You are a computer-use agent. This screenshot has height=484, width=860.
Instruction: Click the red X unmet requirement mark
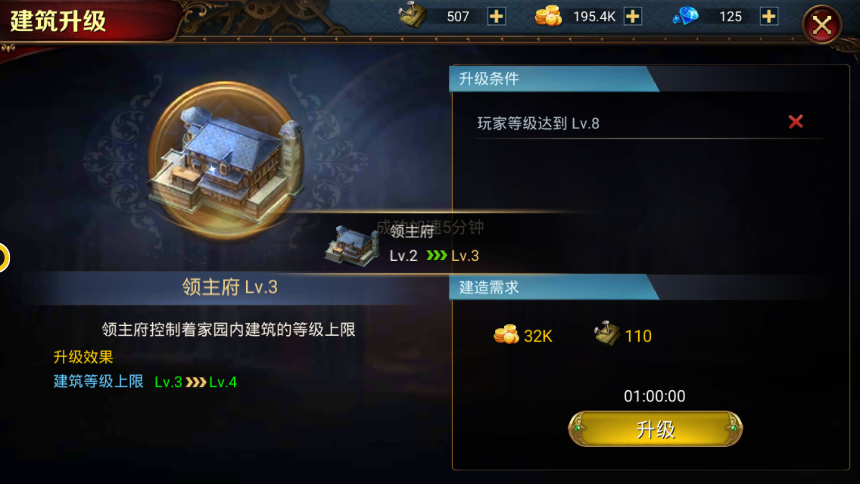coord(796,122)
